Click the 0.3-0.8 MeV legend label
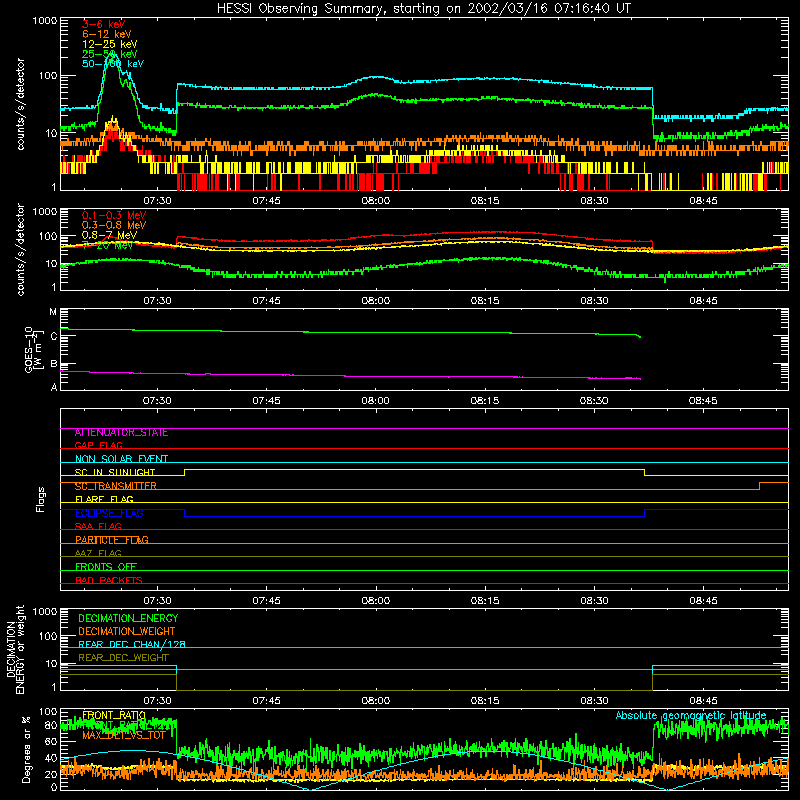Image resolution: width=800 pixels, height=800 pixels. pos(114,225)
